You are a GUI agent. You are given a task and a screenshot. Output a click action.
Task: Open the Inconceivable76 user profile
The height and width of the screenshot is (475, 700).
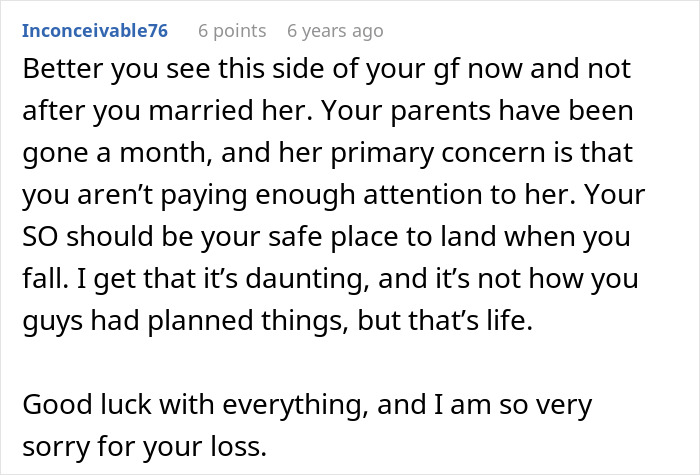pyautogui.click(x=95, y=31)
